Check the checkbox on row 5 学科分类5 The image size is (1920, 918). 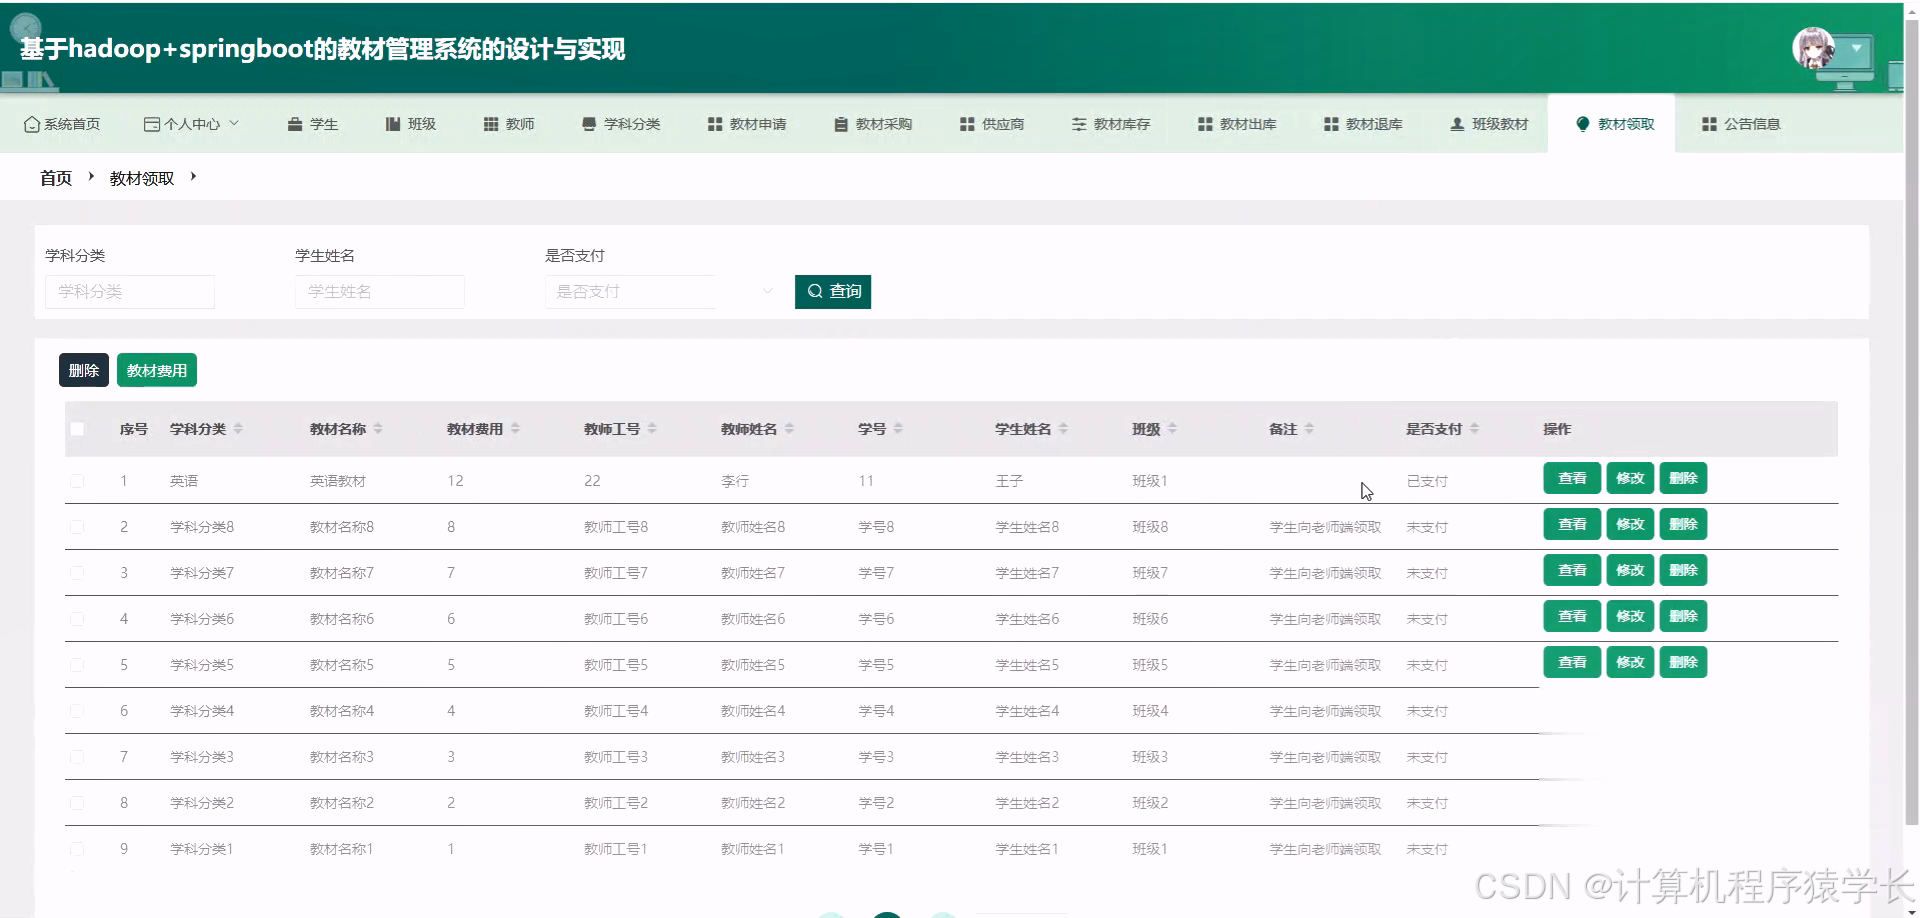pos(77,664)
